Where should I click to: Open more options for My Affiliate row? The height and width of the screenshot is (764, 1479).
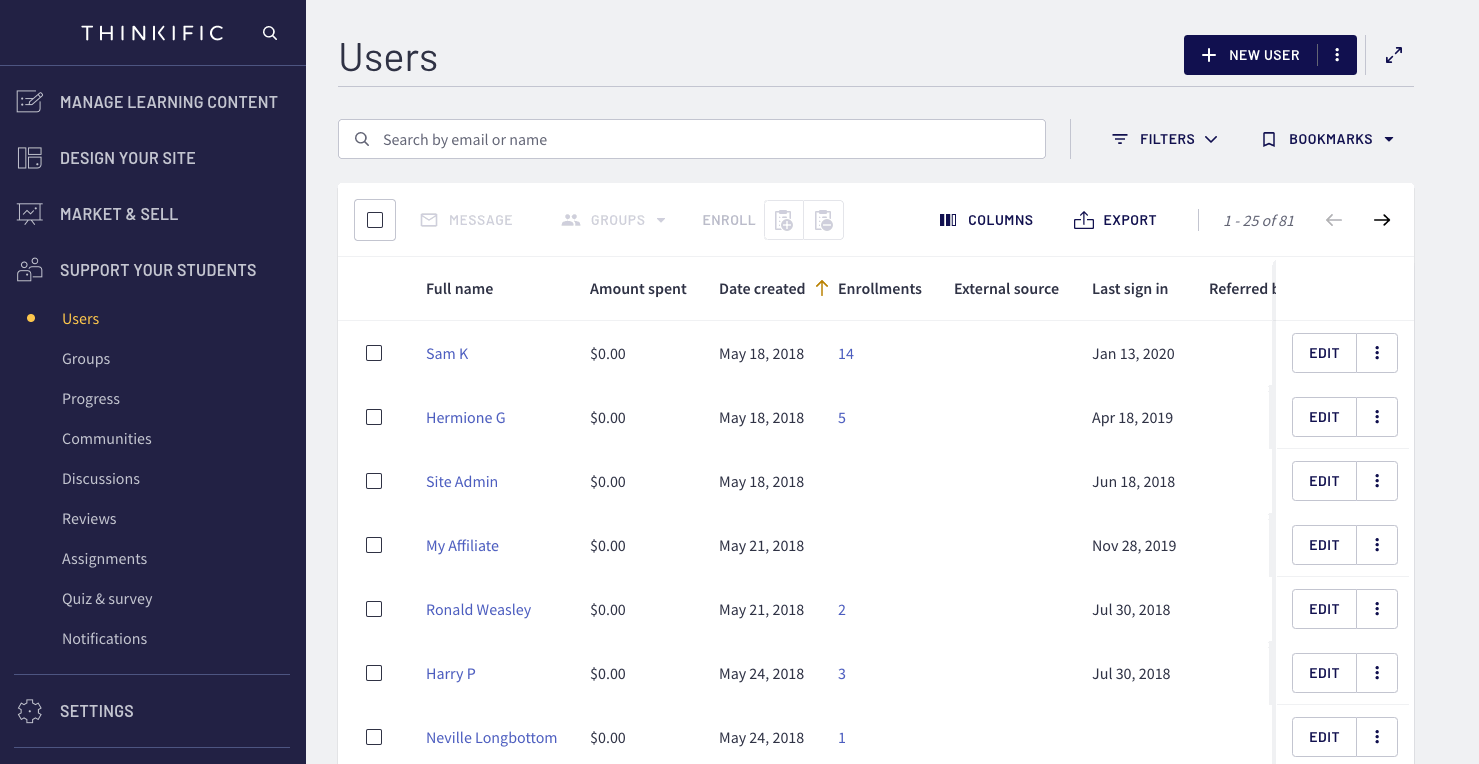pos(1377,545)
